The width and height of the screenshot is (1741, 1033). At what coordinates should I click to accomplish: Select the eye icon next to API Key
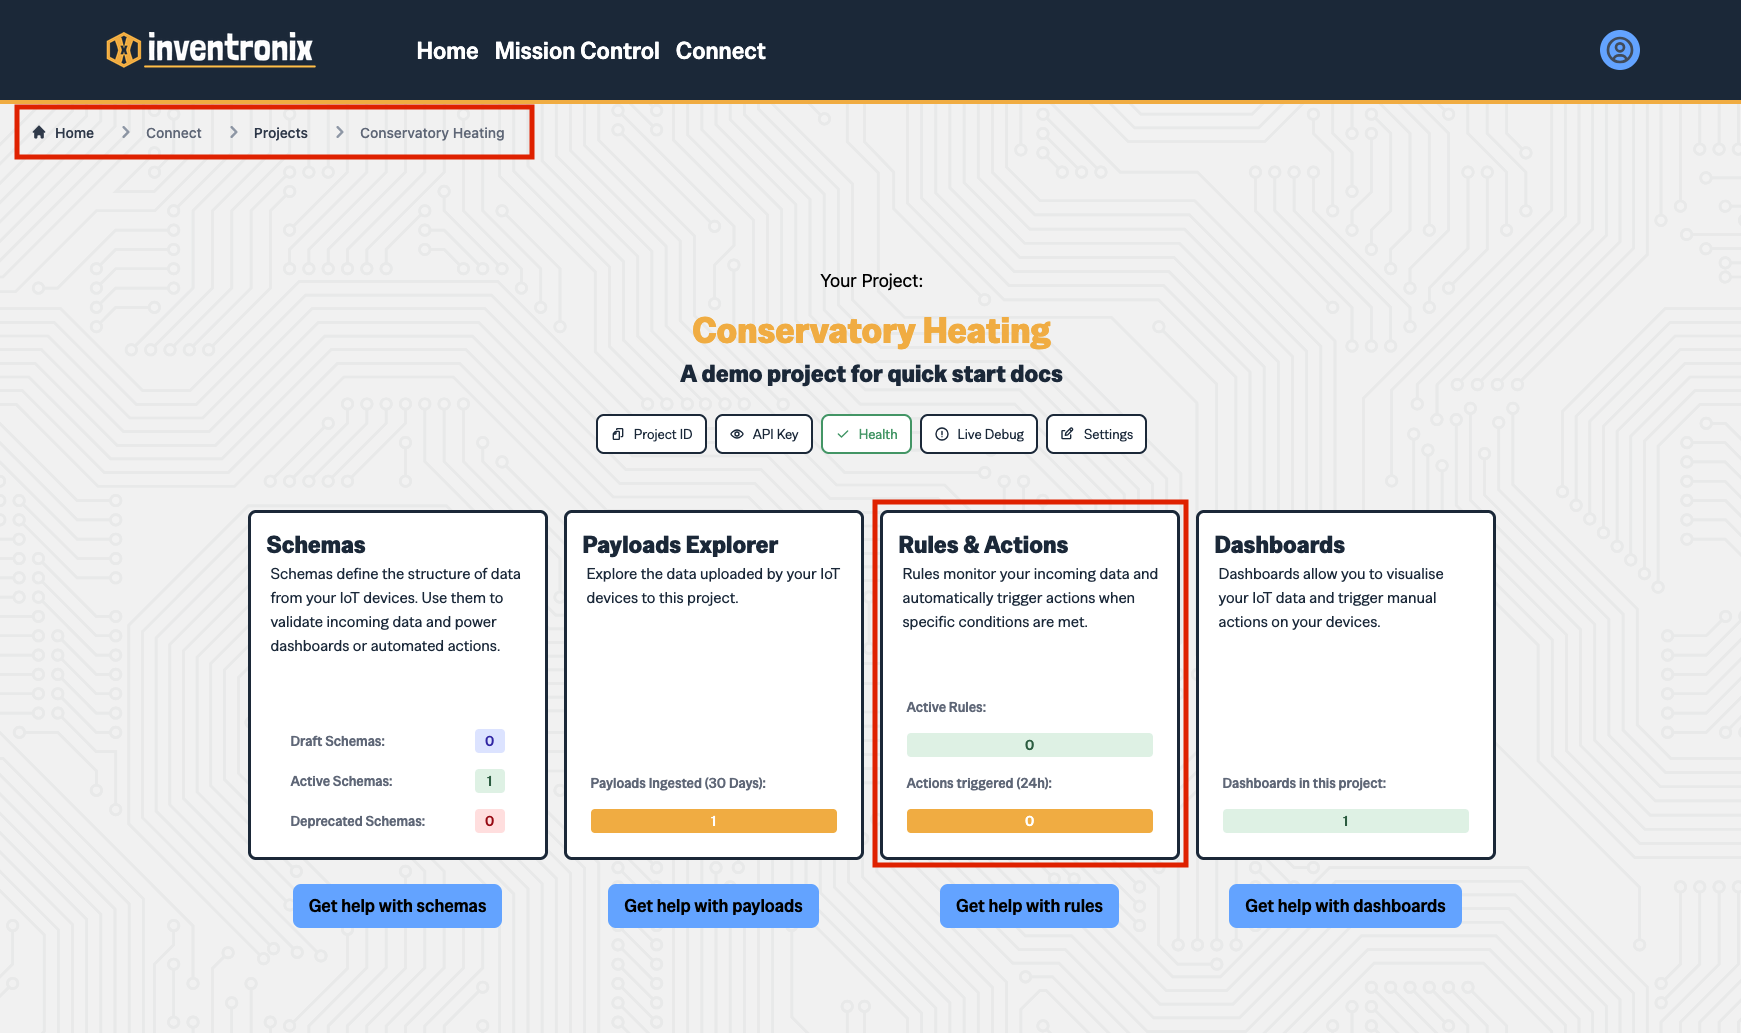pos(738,434)
